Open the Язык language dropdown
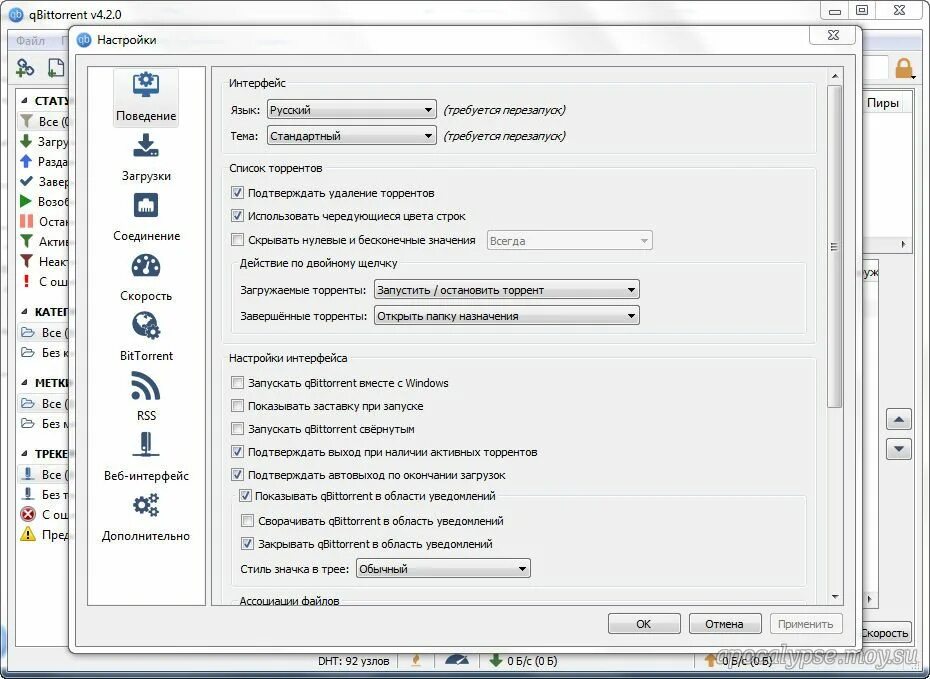 [x=352, y=110]
